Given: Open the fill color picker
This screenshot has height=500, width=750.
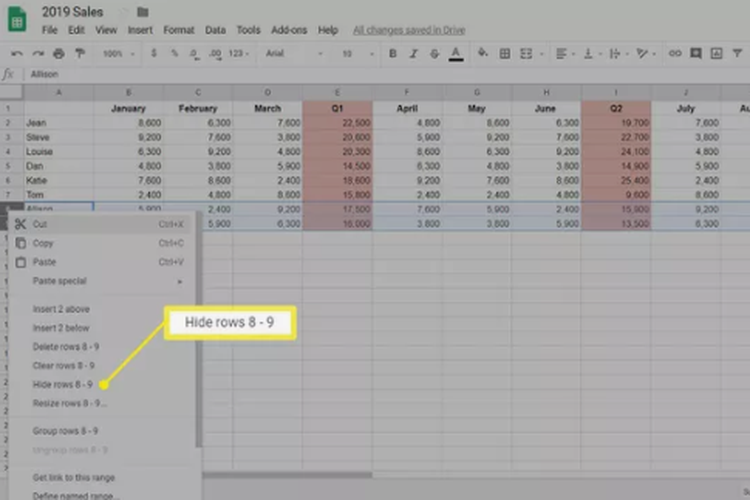Looking at the screenshot, I should pyautogui.click(x=483, y=53).
